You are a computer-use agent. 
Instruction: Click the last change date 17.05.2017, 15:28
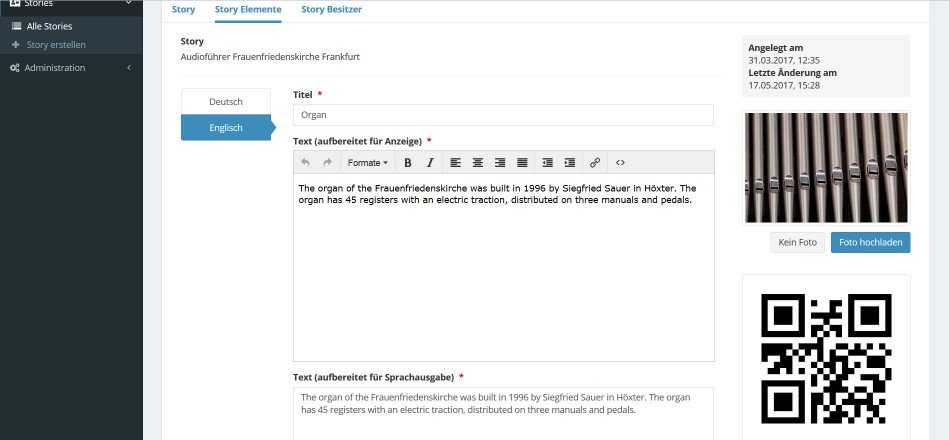(784, 85)
